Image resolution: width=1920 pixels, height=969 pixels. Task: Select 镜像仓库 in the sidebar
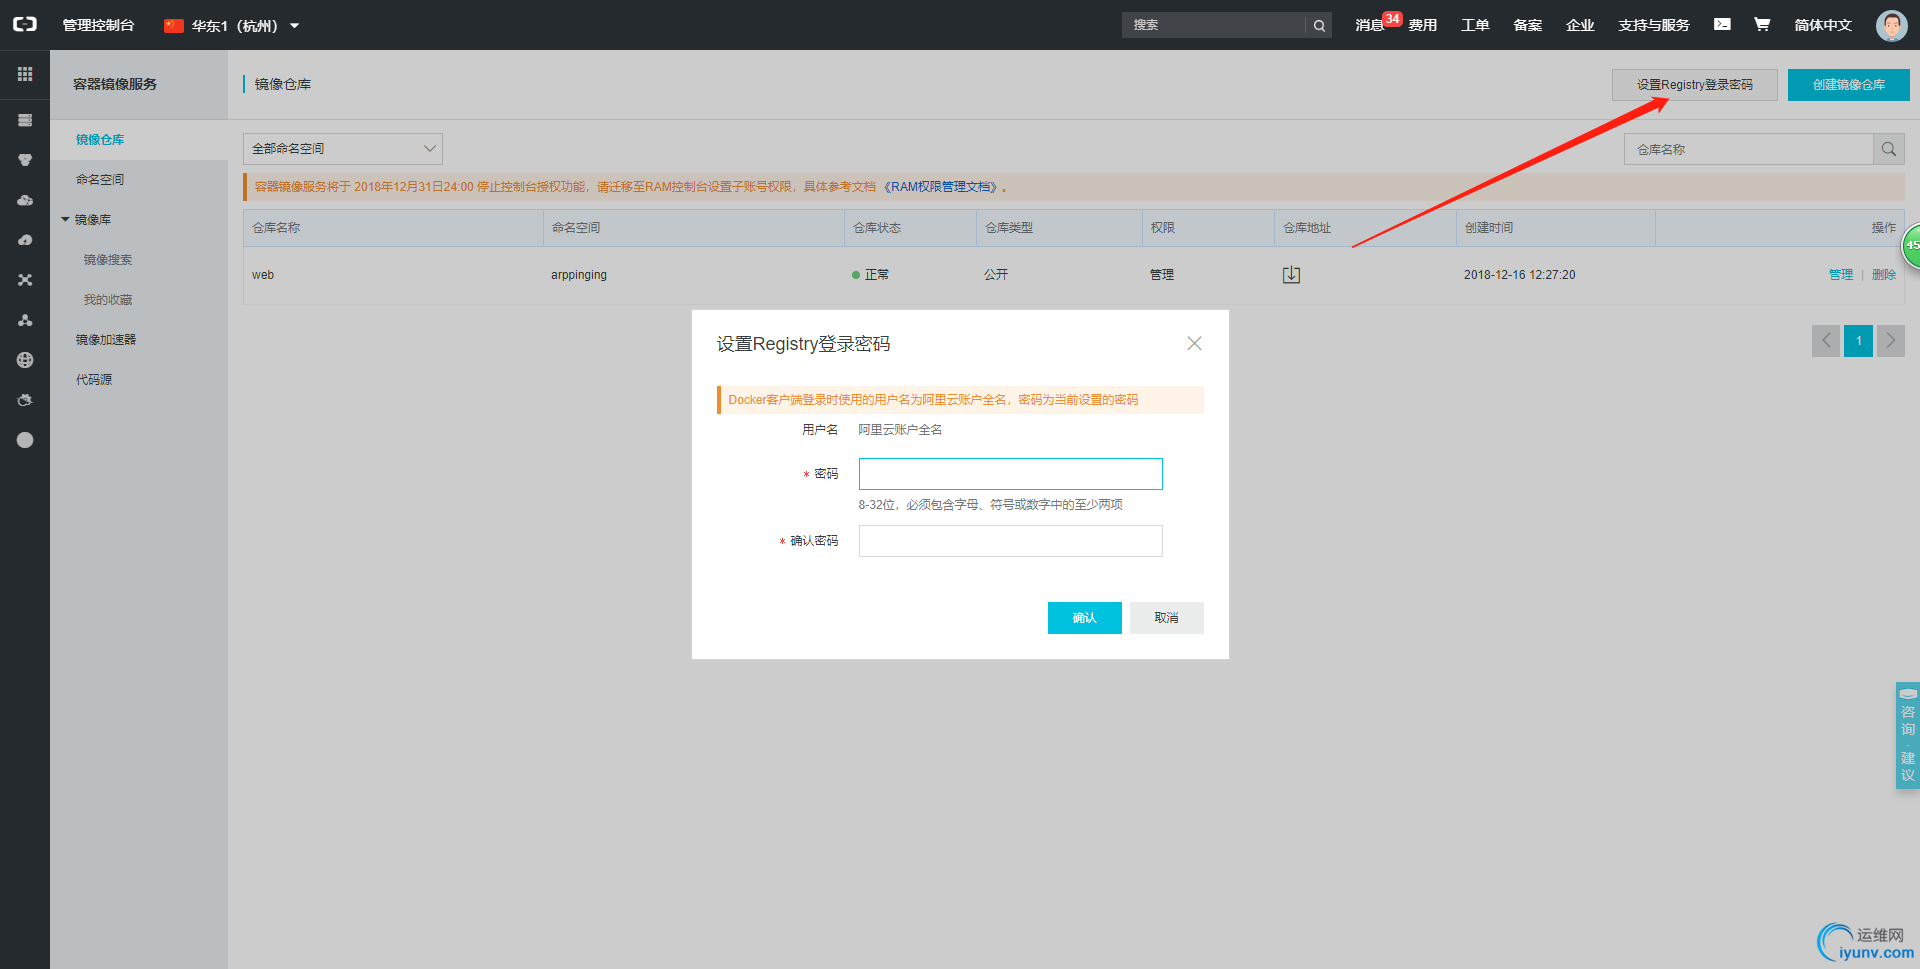tap(100, 140)
